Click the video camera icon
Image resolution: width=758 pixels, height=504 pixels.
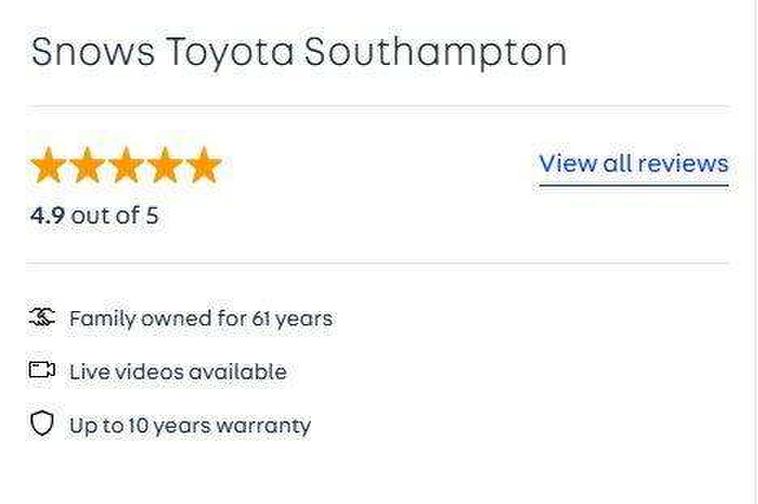(41, 371)
